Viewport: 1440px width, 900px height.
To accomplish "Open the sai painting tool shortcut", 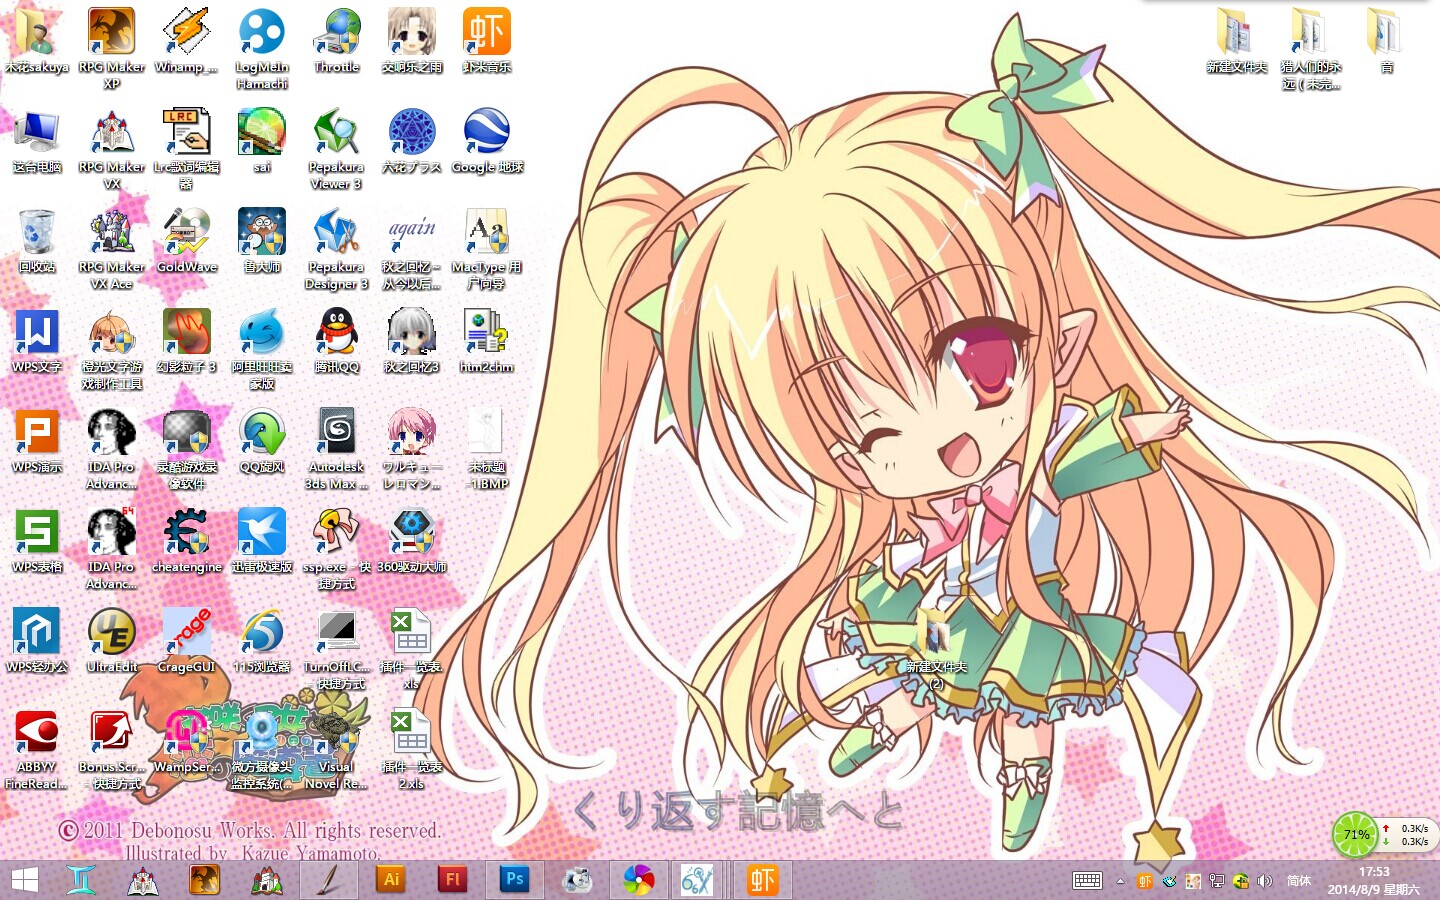I will 262,140.
